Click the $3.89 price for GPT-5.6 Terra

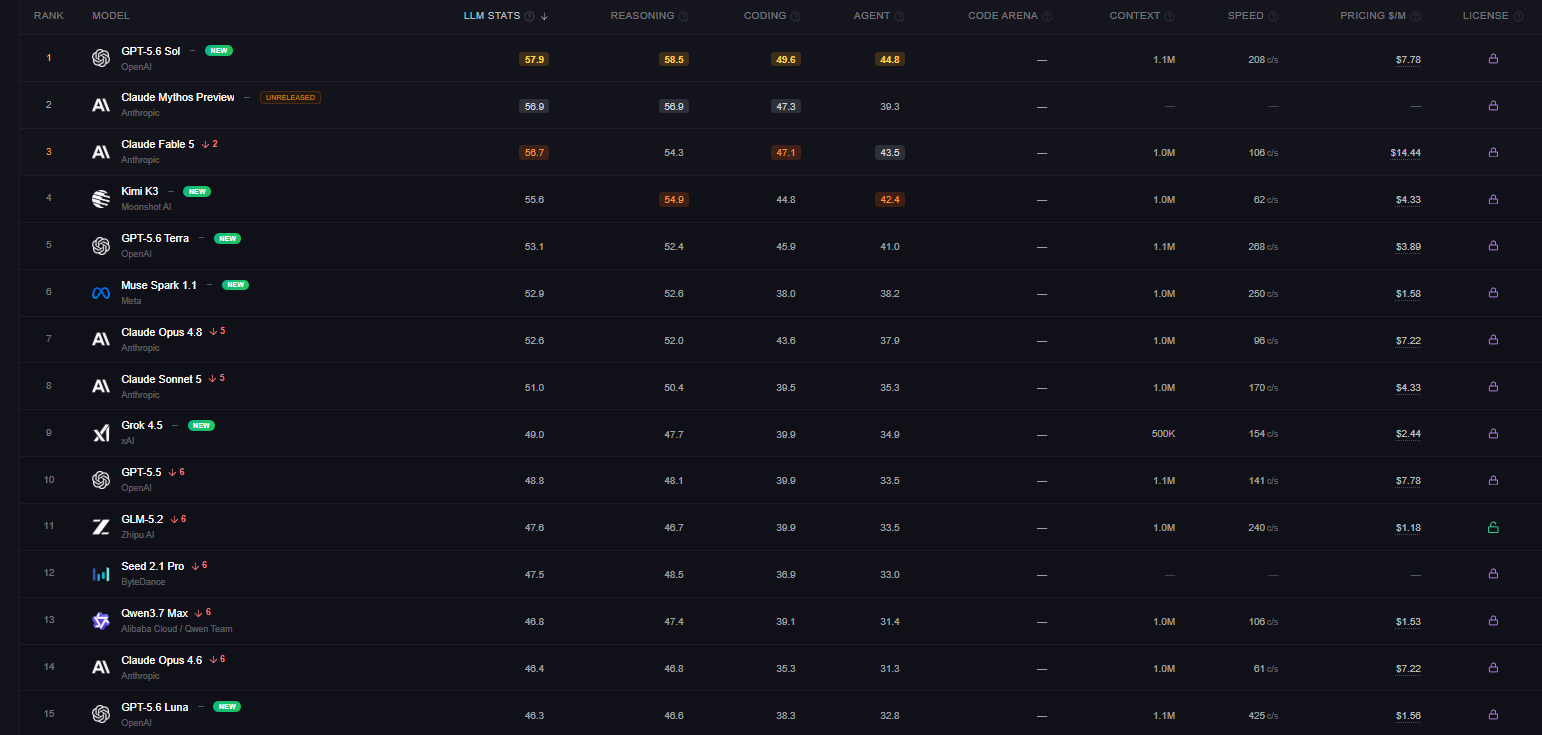[x=1408, y=247]
